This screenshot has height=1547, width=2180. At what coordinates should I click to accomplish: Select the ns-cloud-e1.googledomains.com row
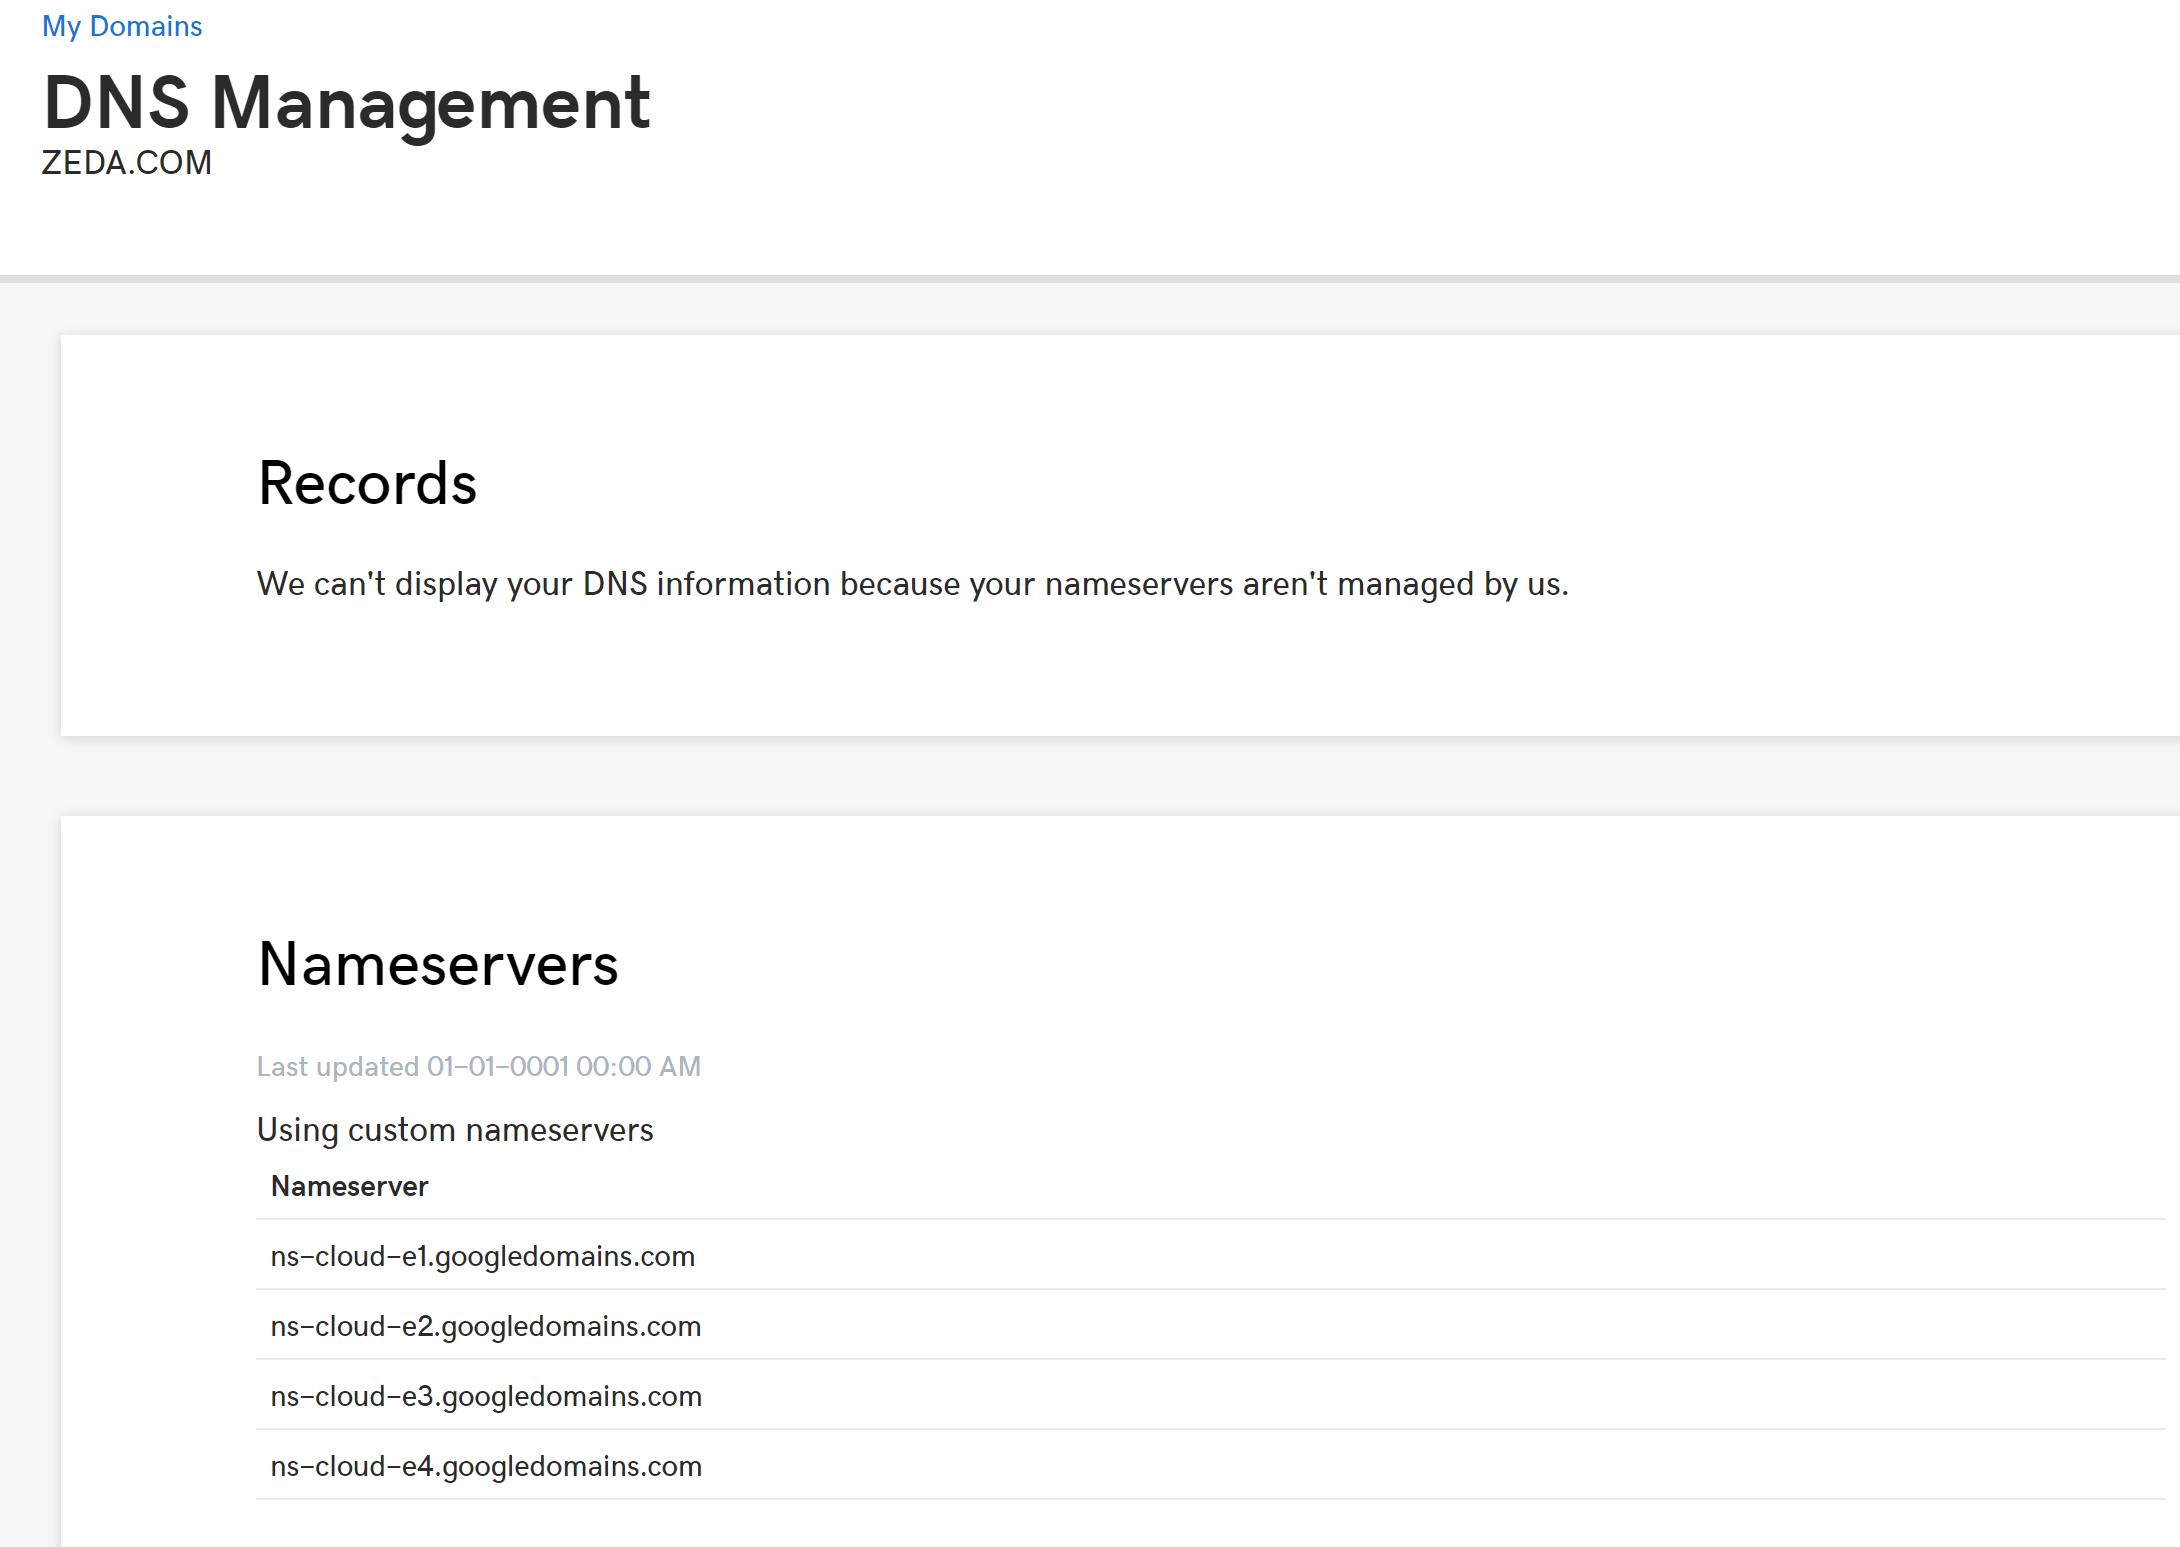point(482,1256)
